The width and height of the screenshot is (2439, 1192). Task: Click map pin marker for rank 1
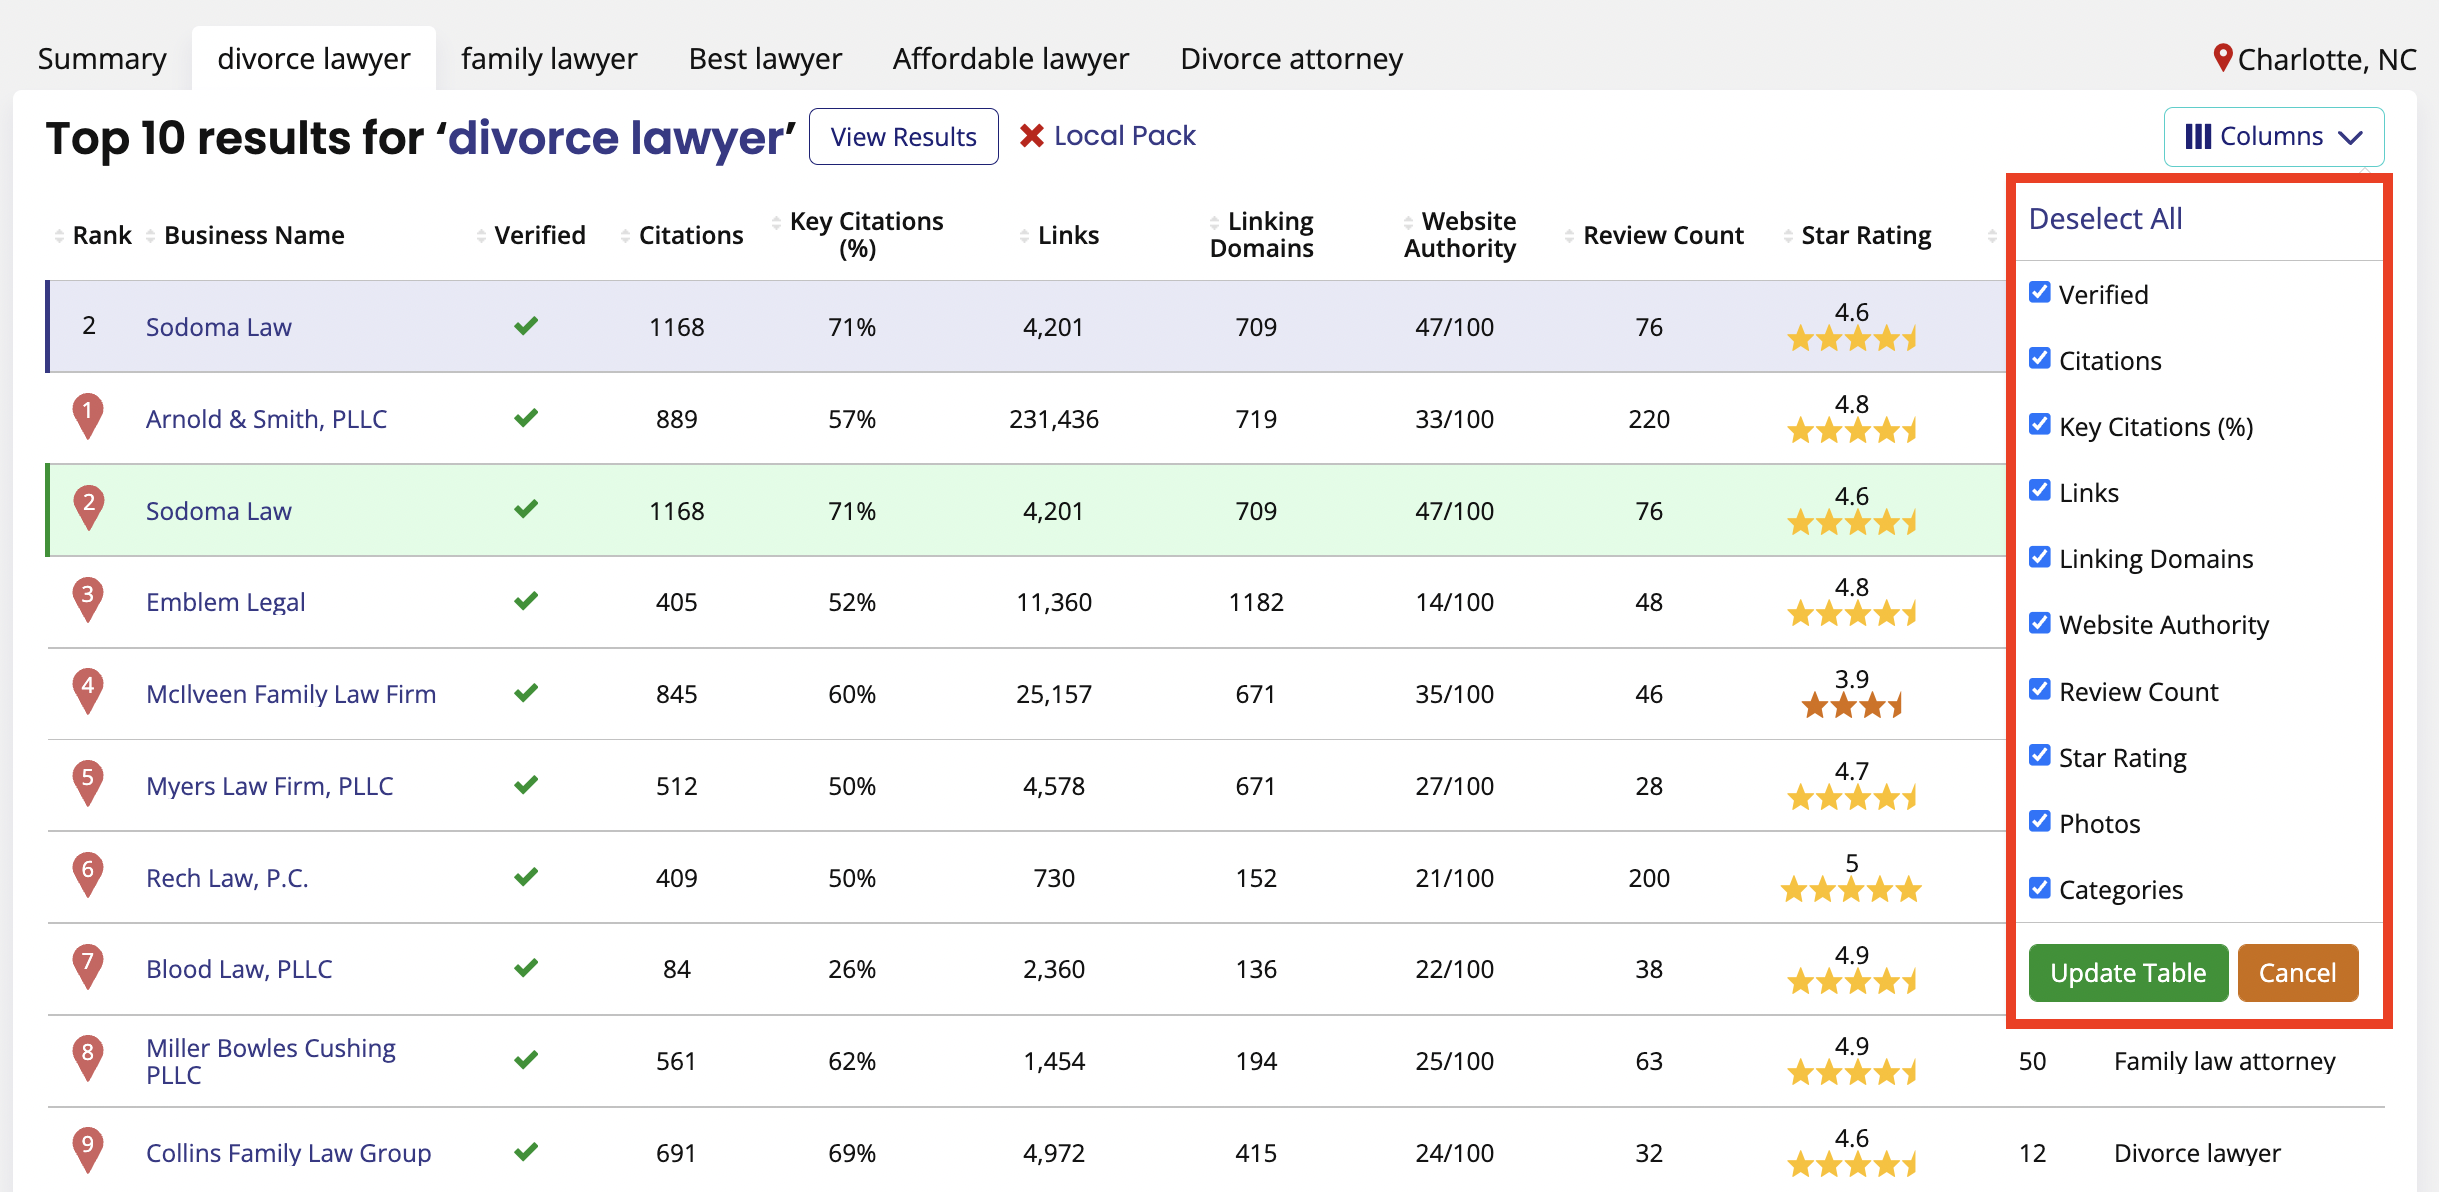[x=88, y=415]
